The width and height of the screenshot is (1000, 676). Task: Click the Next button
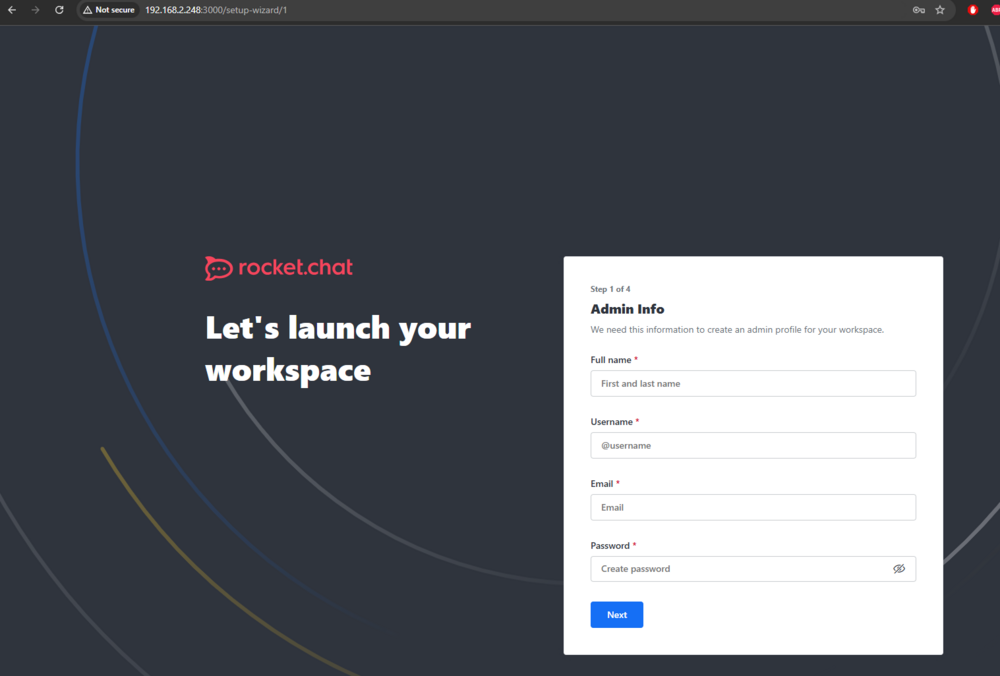tap(617, 615)
